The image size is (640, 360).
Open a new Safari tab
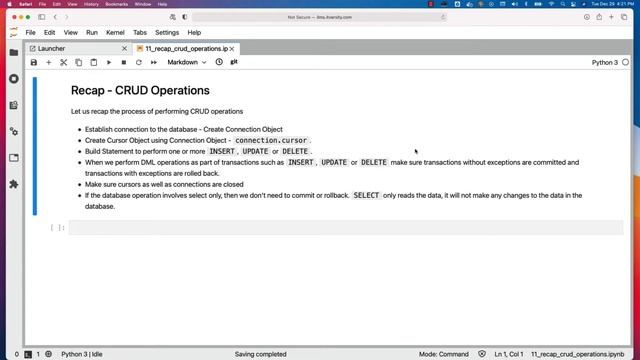pos(611,17)
